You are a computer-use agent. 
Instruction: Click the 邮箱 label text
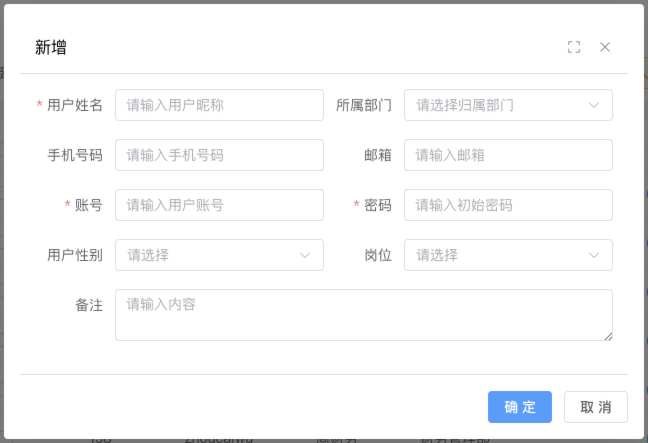(x=378, y=155)
